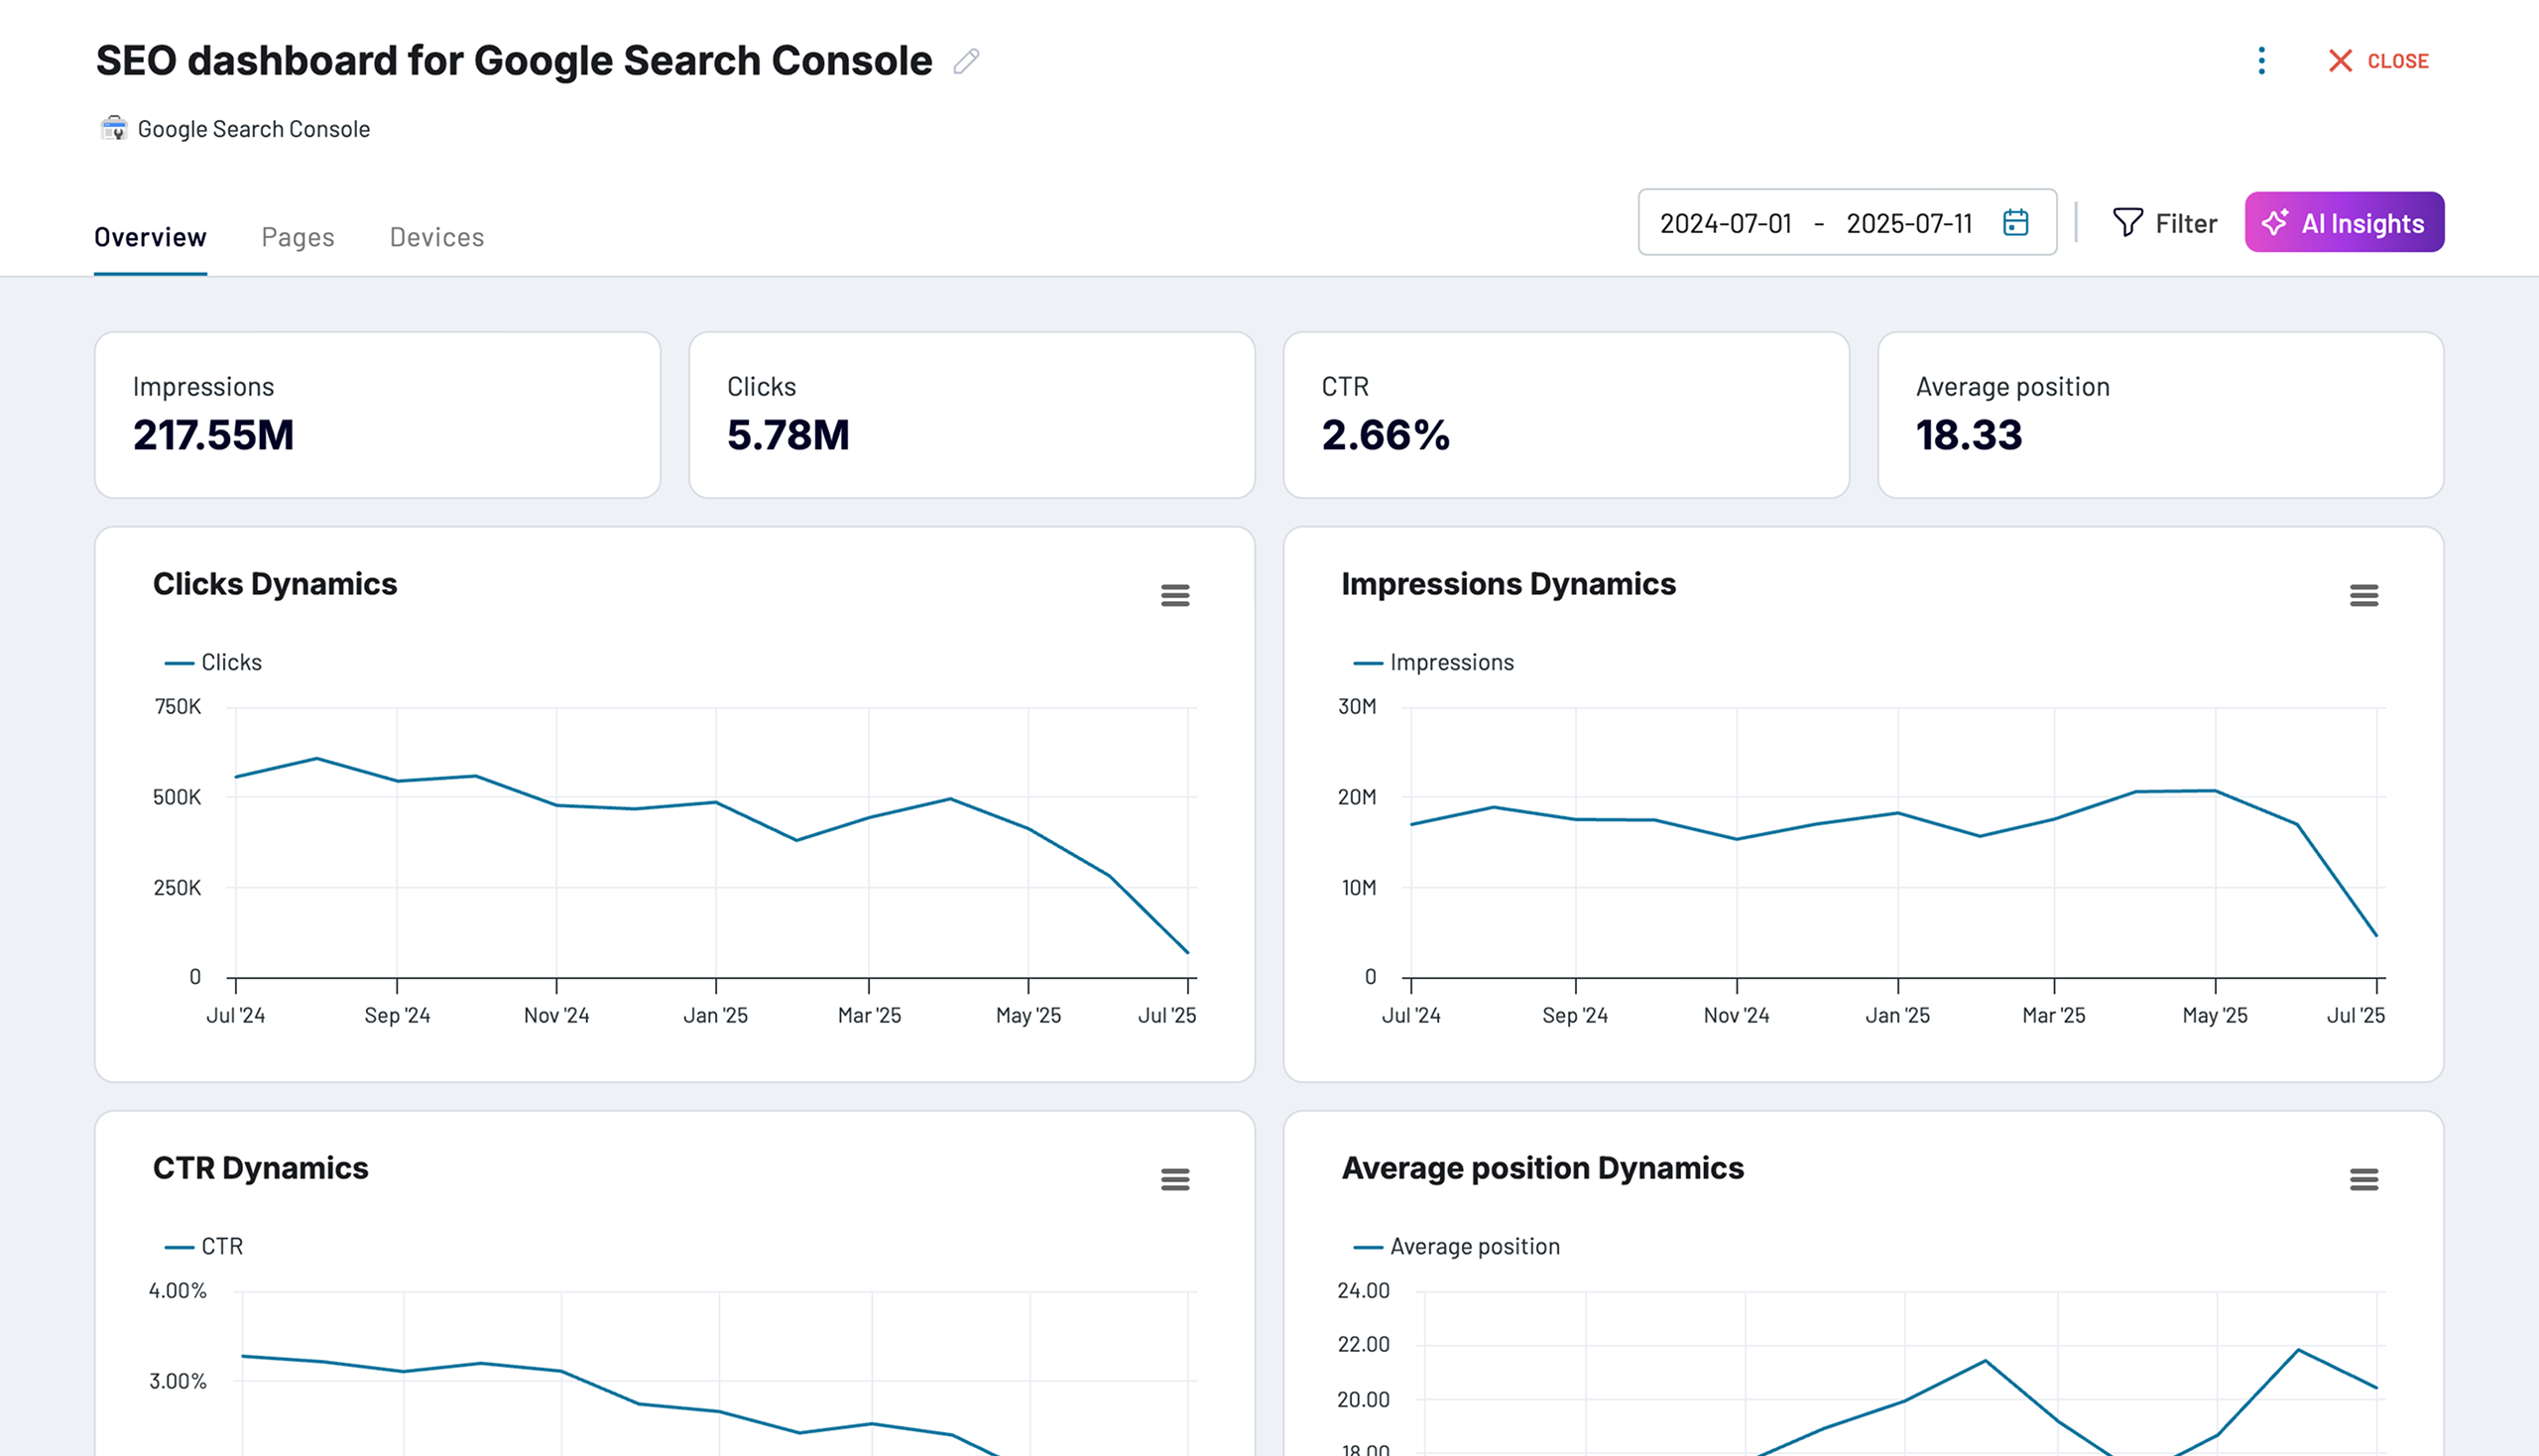Click the Clicks Dynamics chart title
Viewport: 2539px width, 1456px height.
tap(275, 584)
